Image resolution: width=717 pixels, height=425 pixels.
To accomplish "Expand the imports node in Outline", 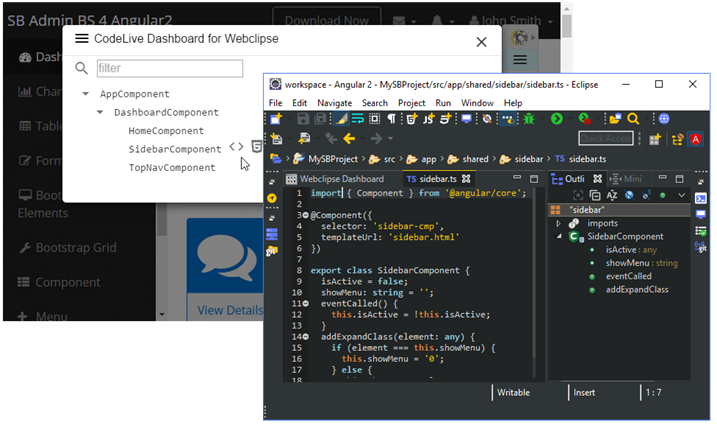I will tap(559, 223).
